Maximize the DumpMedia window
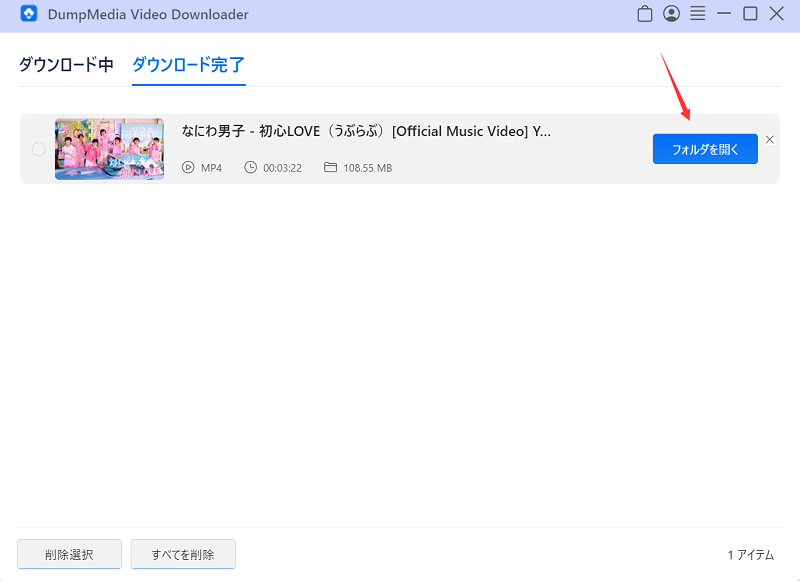This screenshot has width=800, height=581. [x=750, y=14]
